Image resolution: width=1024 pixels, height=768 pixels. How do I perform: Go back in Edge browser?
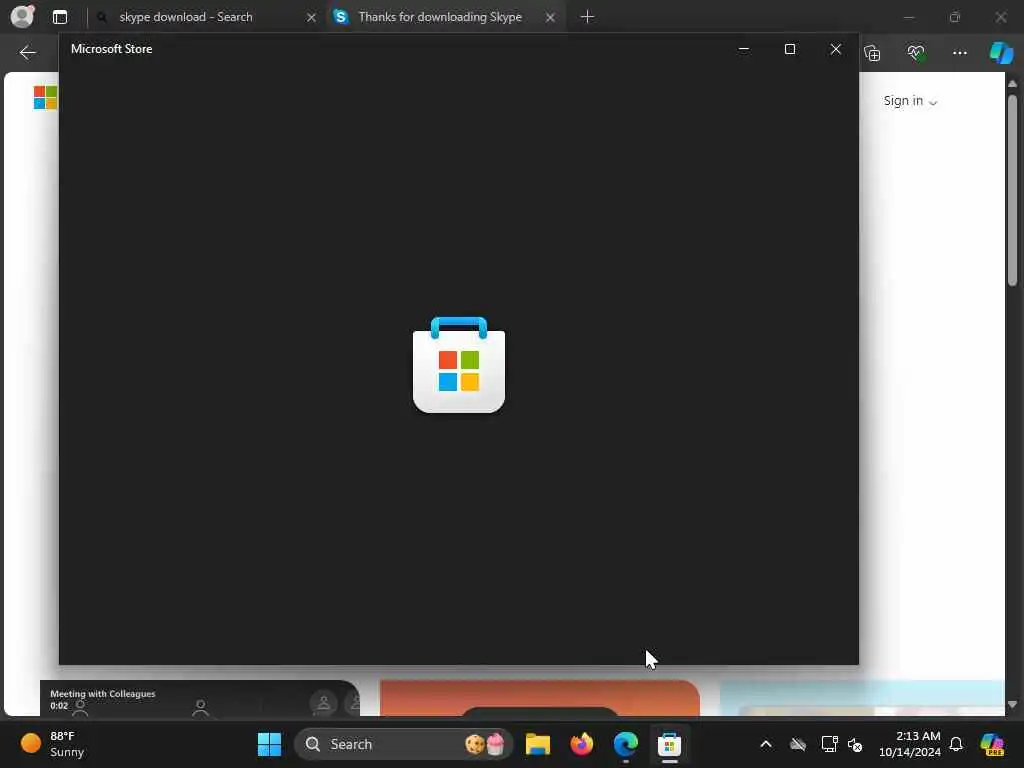27,53
